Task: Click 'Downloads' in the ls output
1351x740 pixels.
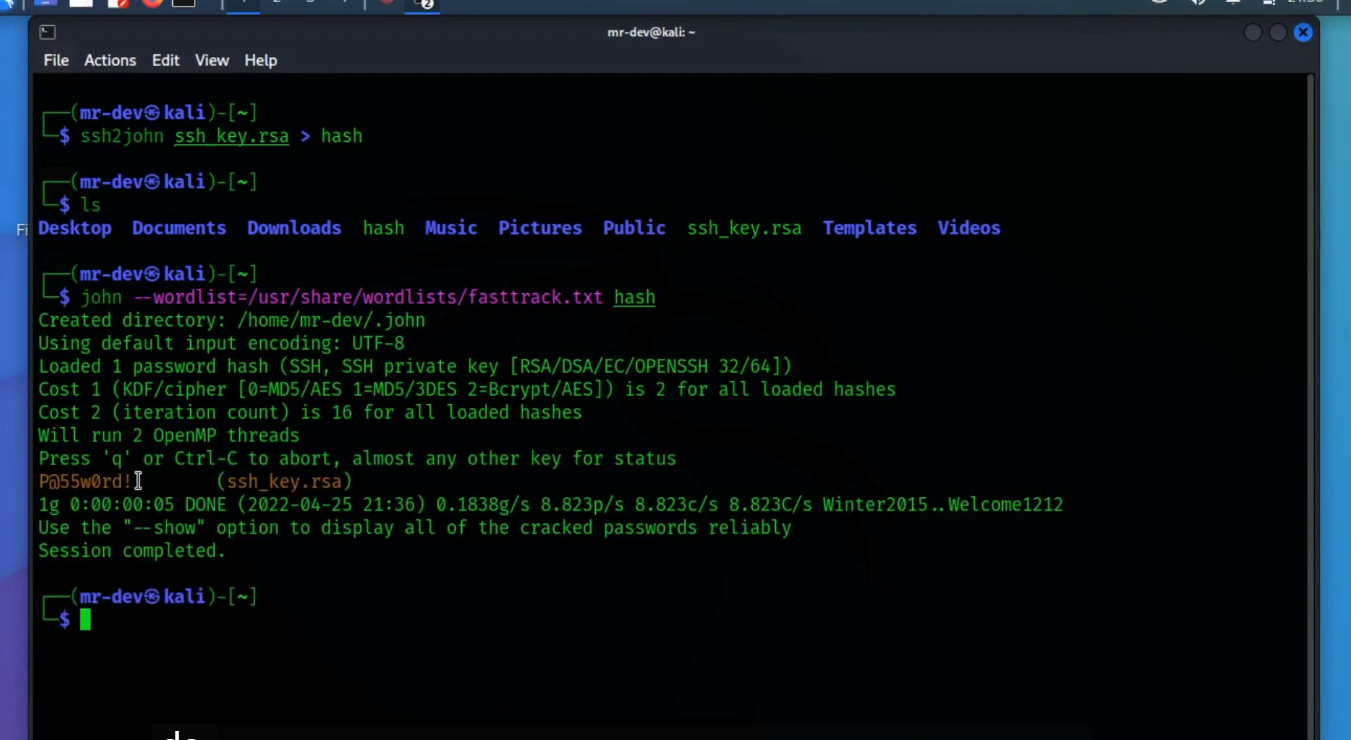Action: pos(294,228)
